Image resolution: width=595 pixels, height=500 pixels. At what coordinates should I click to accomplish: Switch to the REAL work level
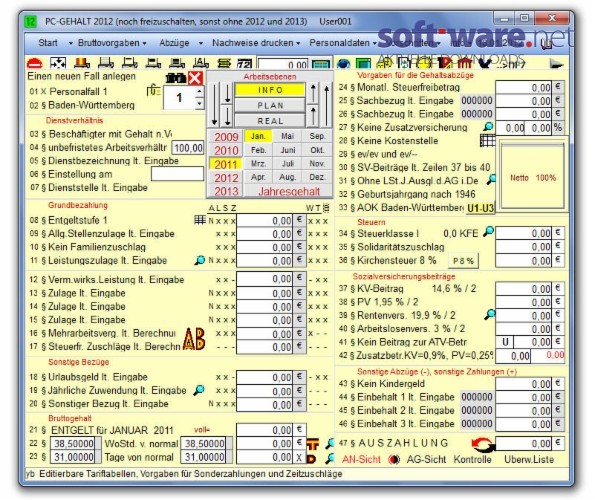tap(270, 121)
